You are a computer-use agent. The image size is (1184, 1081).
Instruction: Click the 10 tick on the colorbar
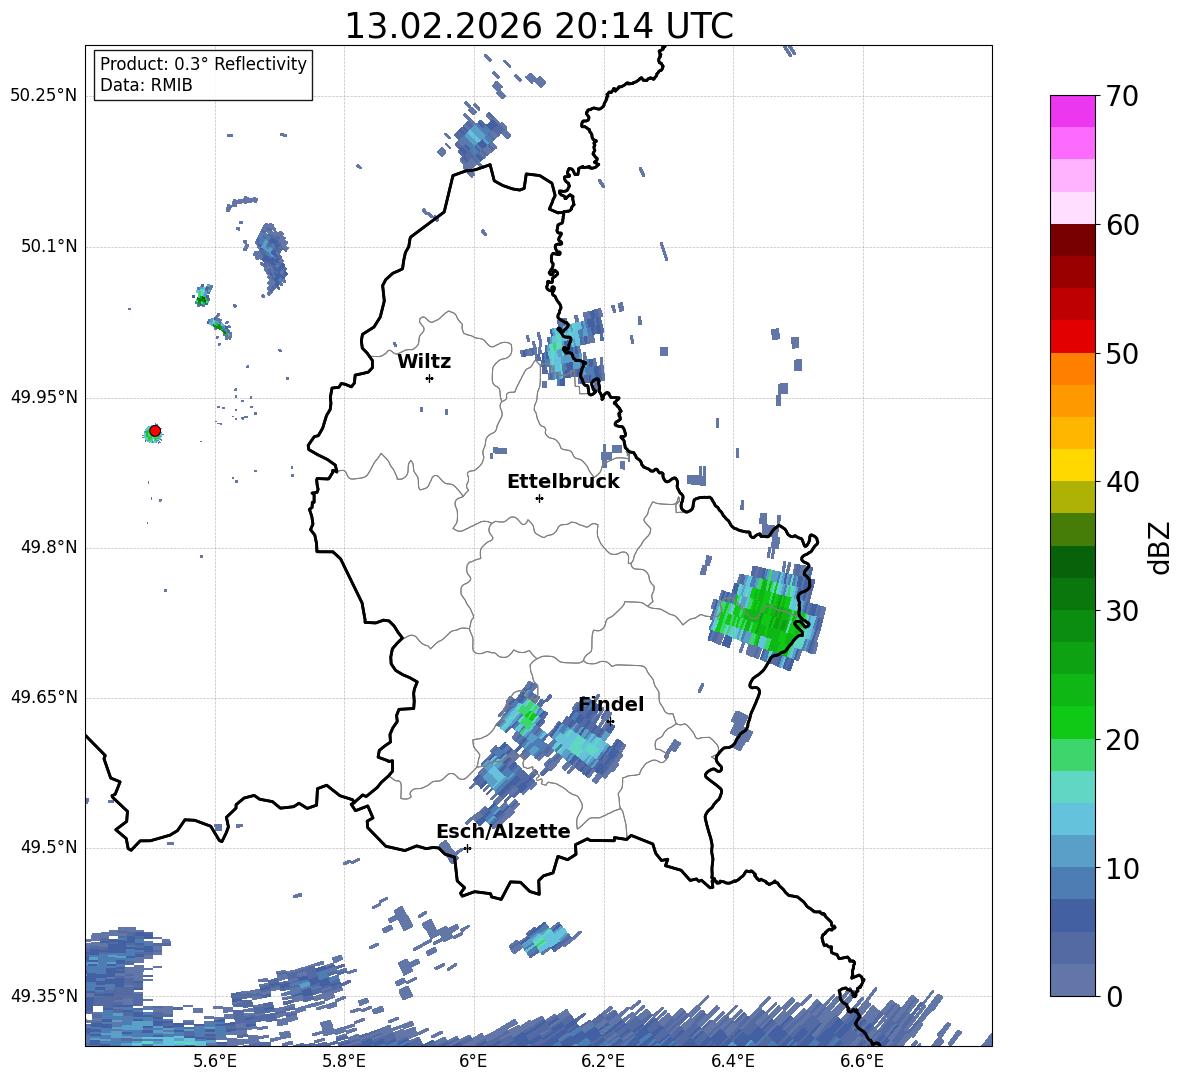(1121, 868)
